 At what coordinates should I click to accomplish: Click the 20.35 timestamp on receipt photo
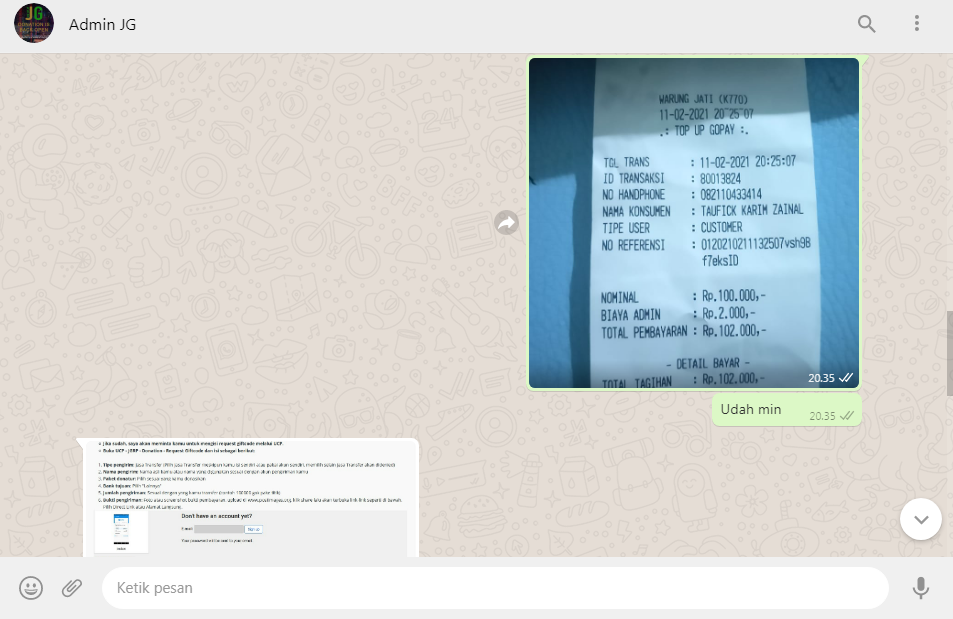[x=821, y=378]
